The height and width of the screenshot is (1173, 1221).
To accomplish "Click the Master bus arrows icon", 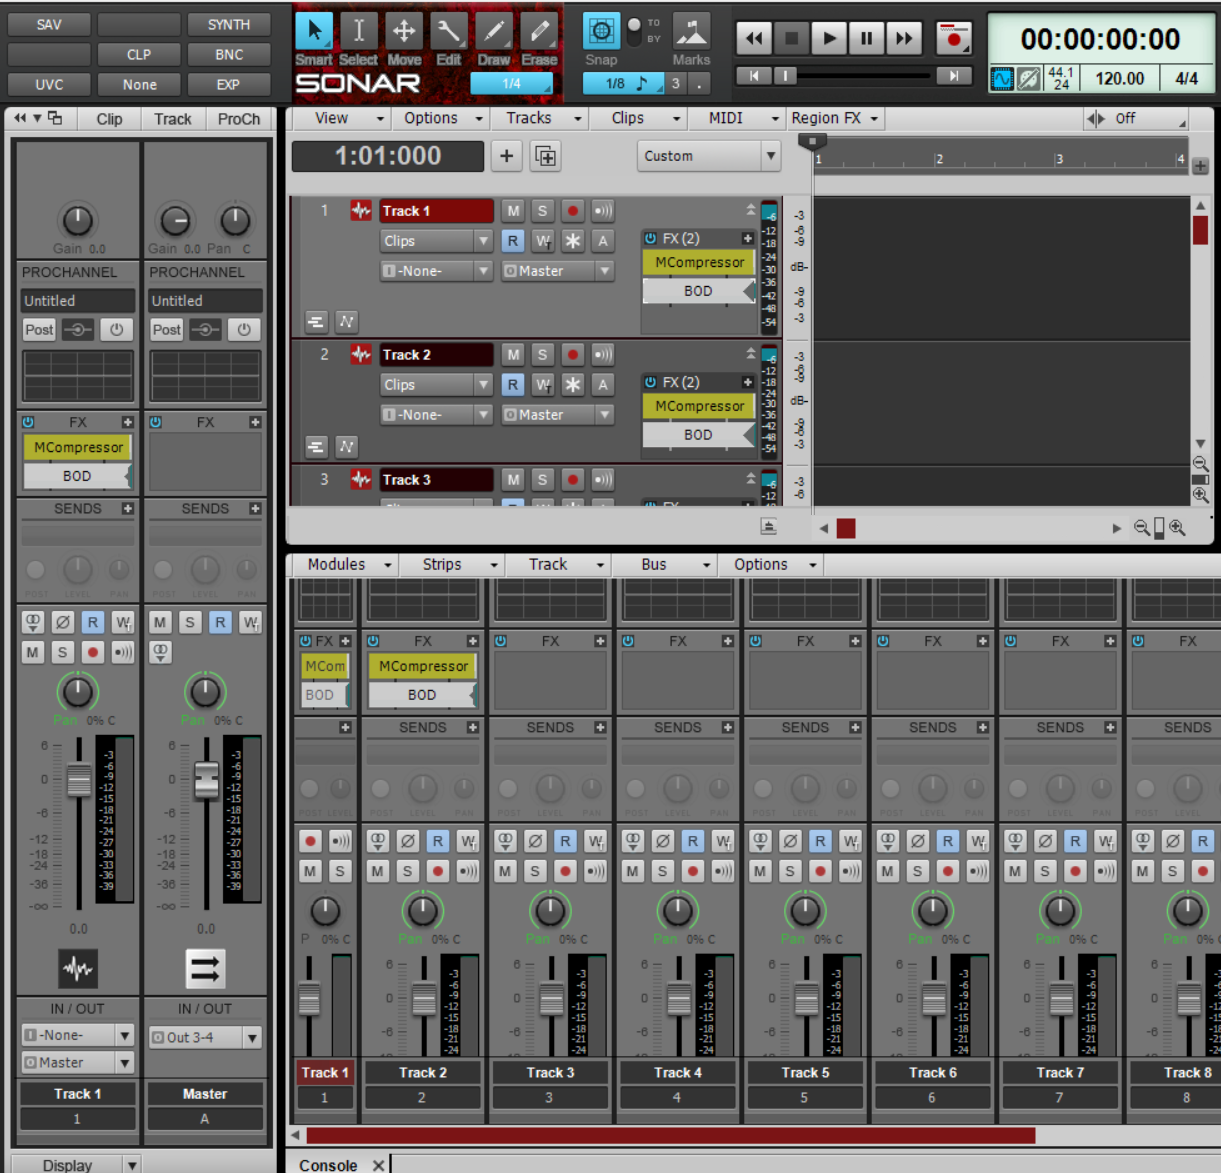I will 206,968.
